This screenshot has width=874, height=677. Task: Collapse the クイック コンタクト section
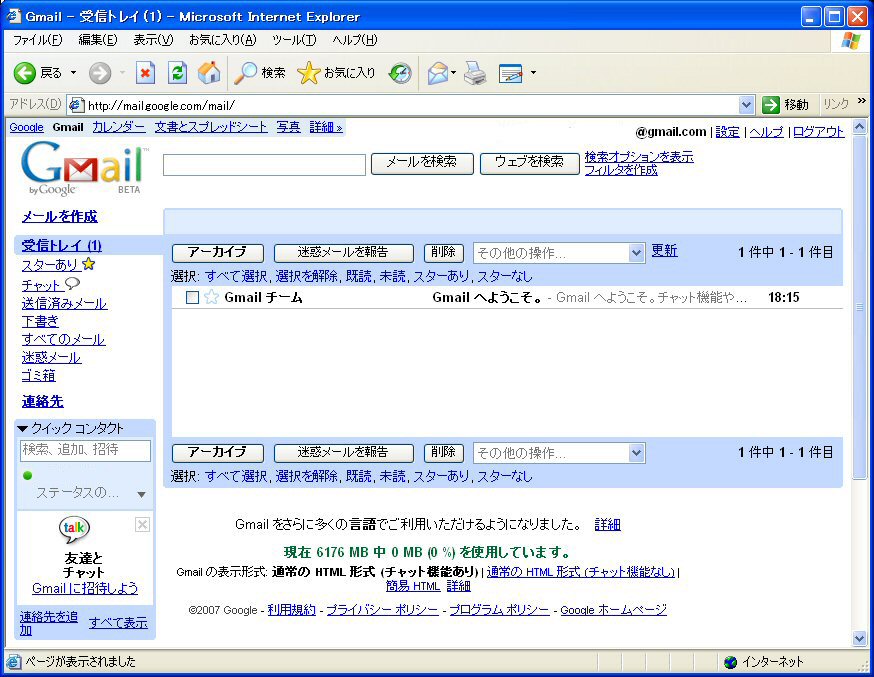click(22, 428)
